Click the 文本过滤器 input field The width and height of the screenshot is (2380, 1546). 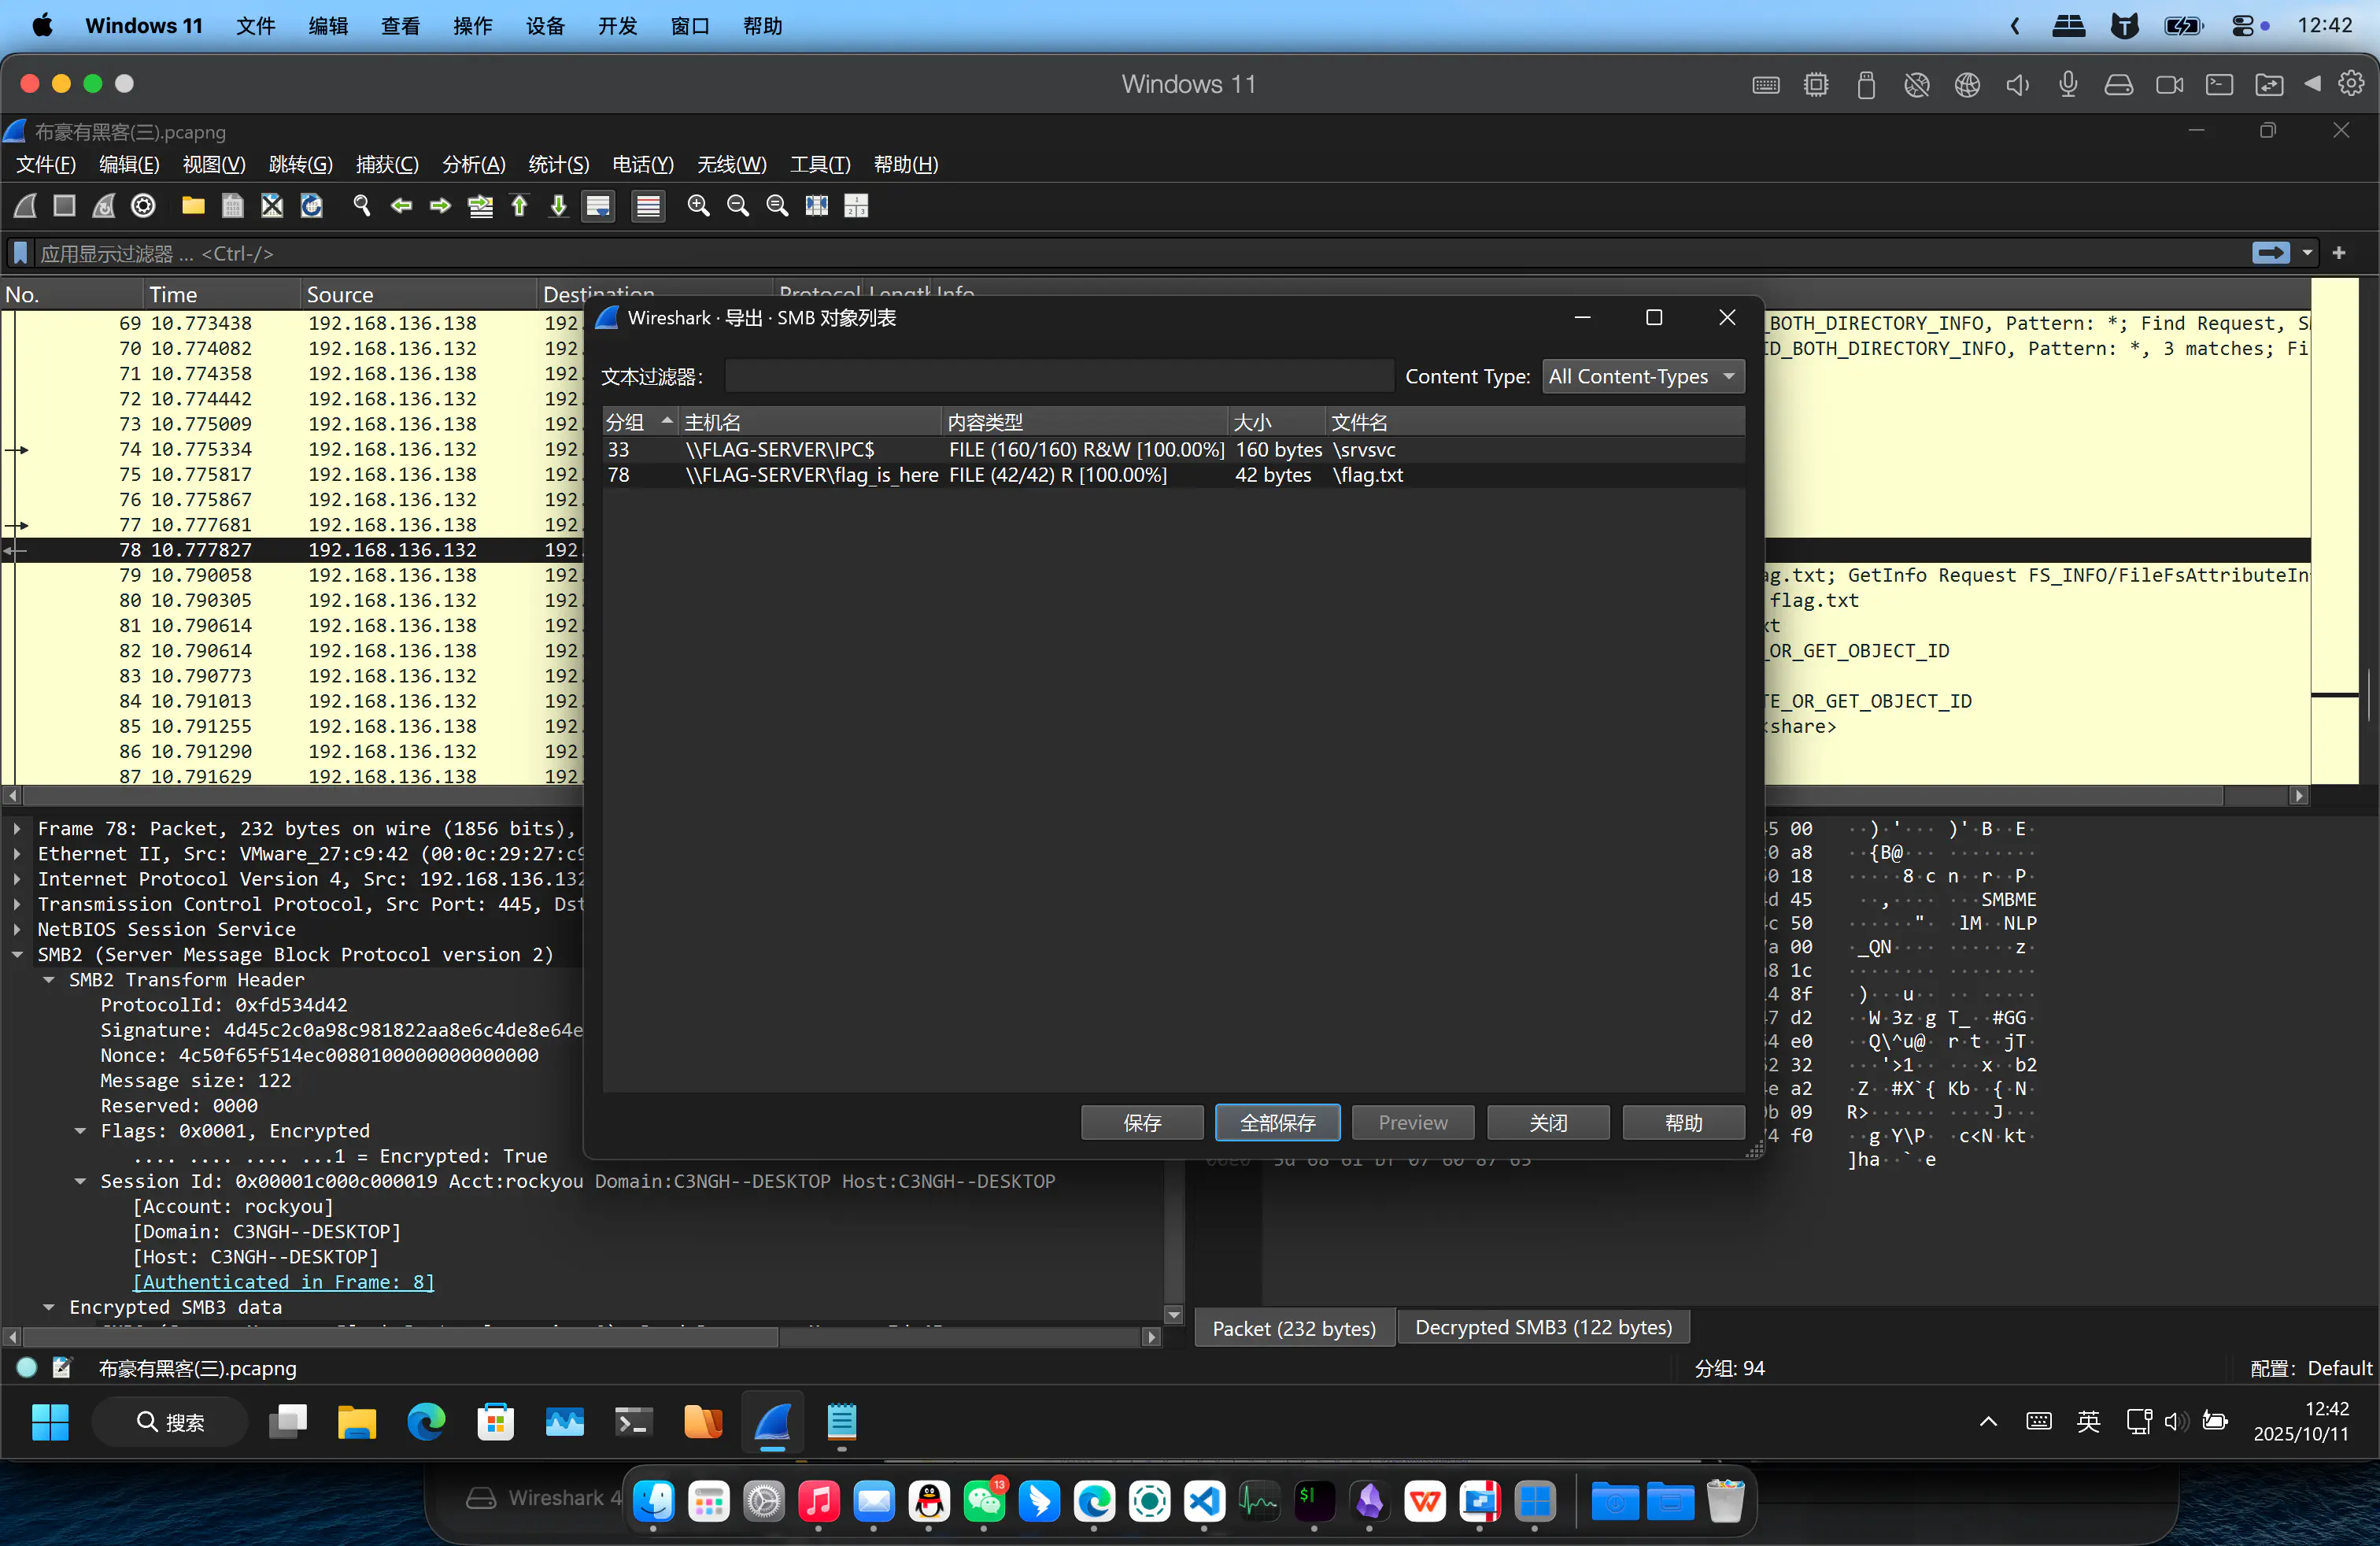1058,377
